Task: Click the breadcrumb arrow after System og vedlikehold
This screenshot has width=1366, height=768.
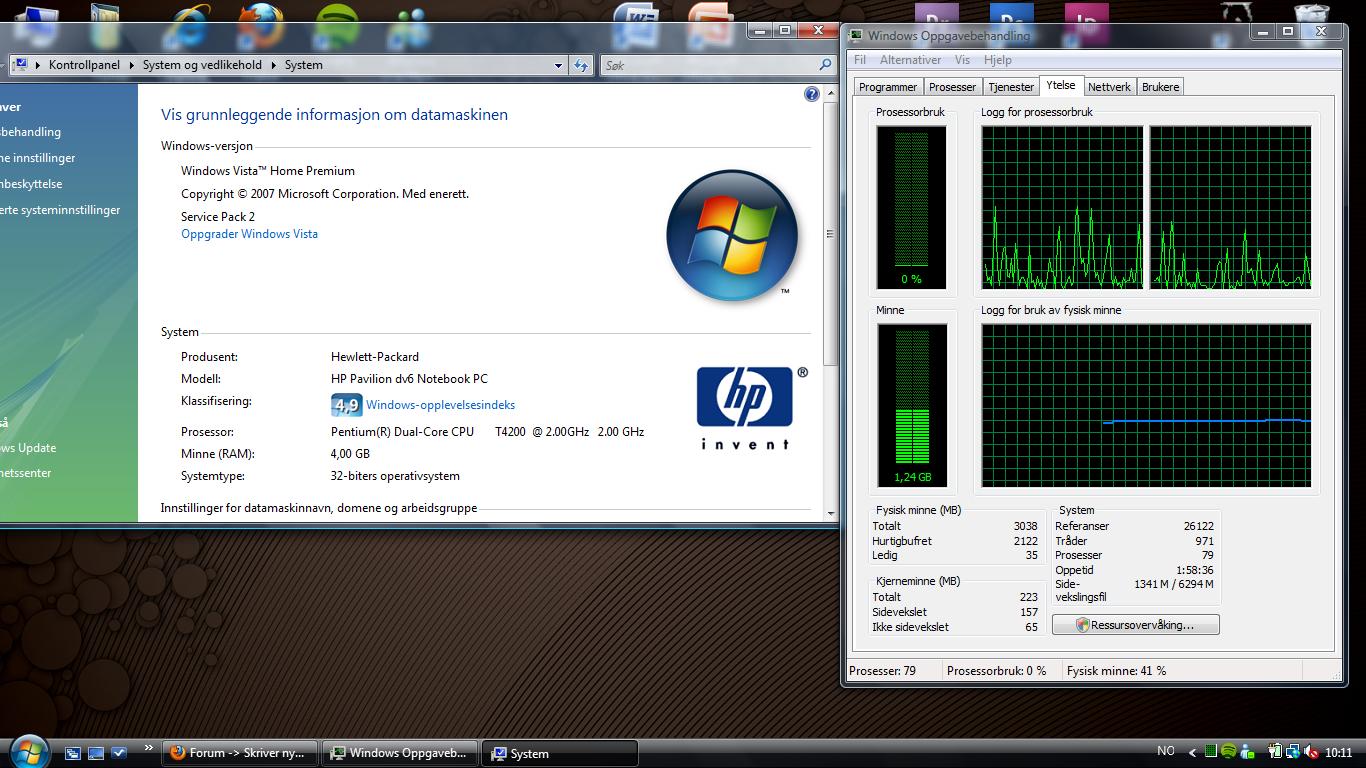Action: pyautogui.click(x=273, y=65)
